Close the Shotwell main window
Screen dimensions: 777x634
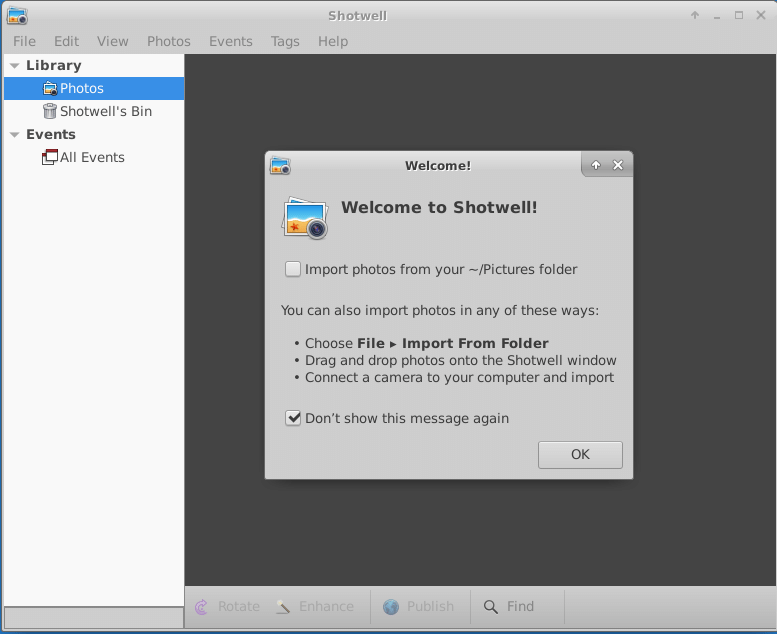point(761,15)
